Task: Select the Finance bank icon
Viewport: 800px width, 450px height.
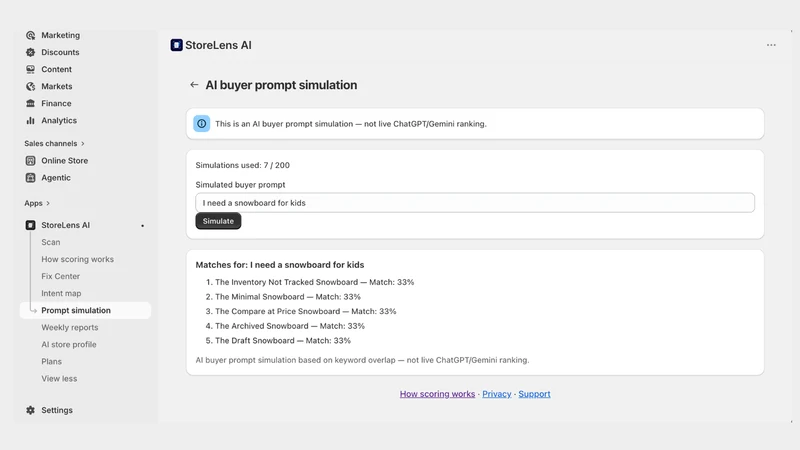Action: (x=31, y=103)
